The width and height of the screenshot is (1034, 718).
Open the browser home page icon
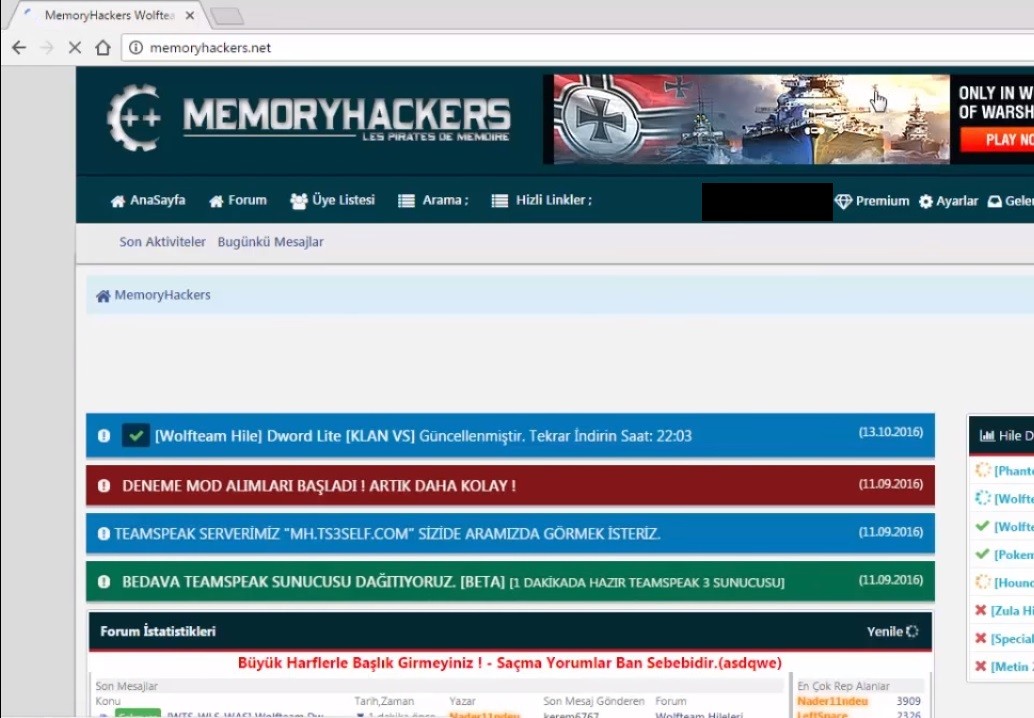pos(103,47)
